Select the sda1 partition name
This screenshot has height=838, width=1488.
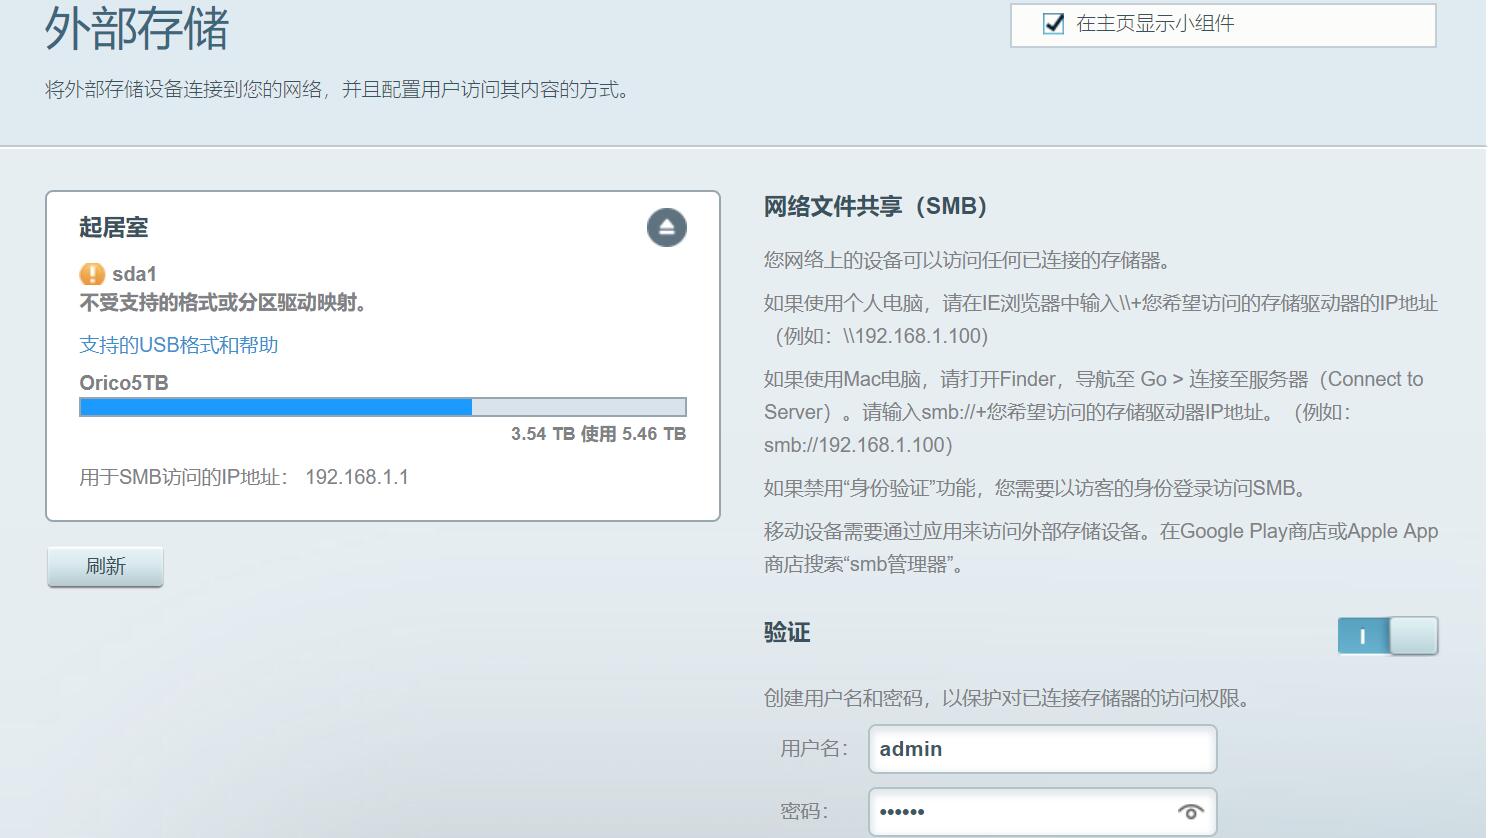click(134, 274)
